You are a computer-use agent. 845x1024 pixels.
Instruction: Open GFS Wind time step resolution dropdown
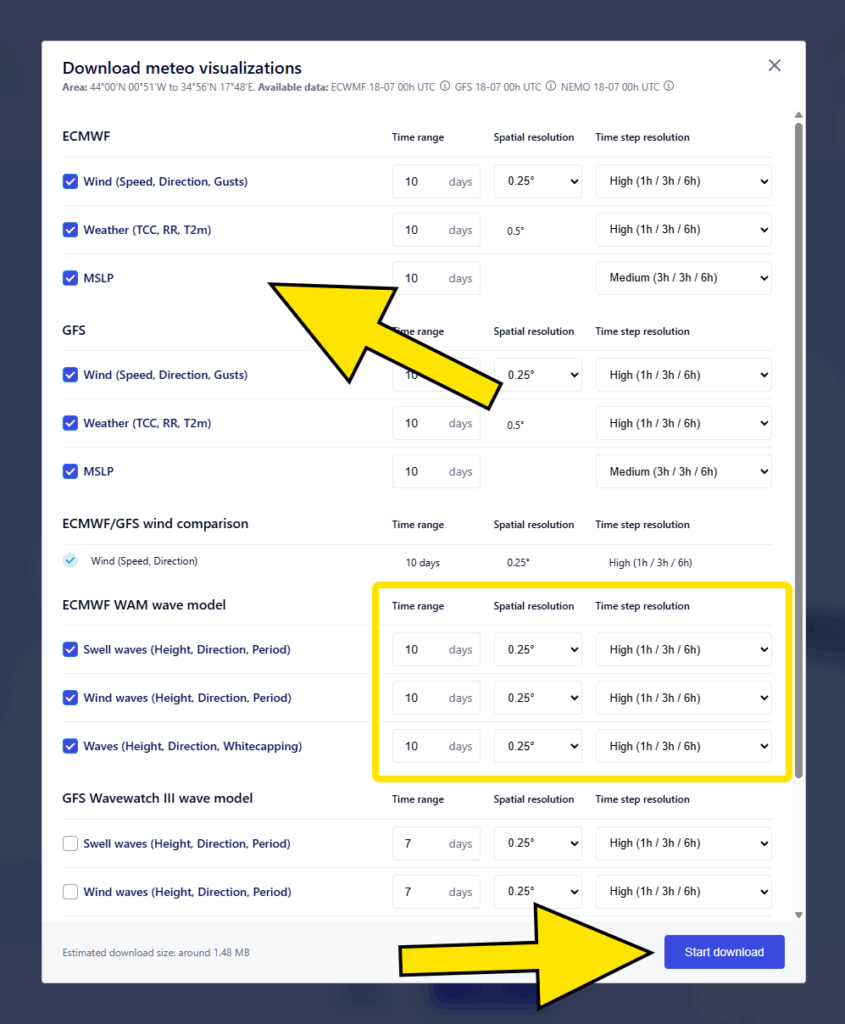684,375
